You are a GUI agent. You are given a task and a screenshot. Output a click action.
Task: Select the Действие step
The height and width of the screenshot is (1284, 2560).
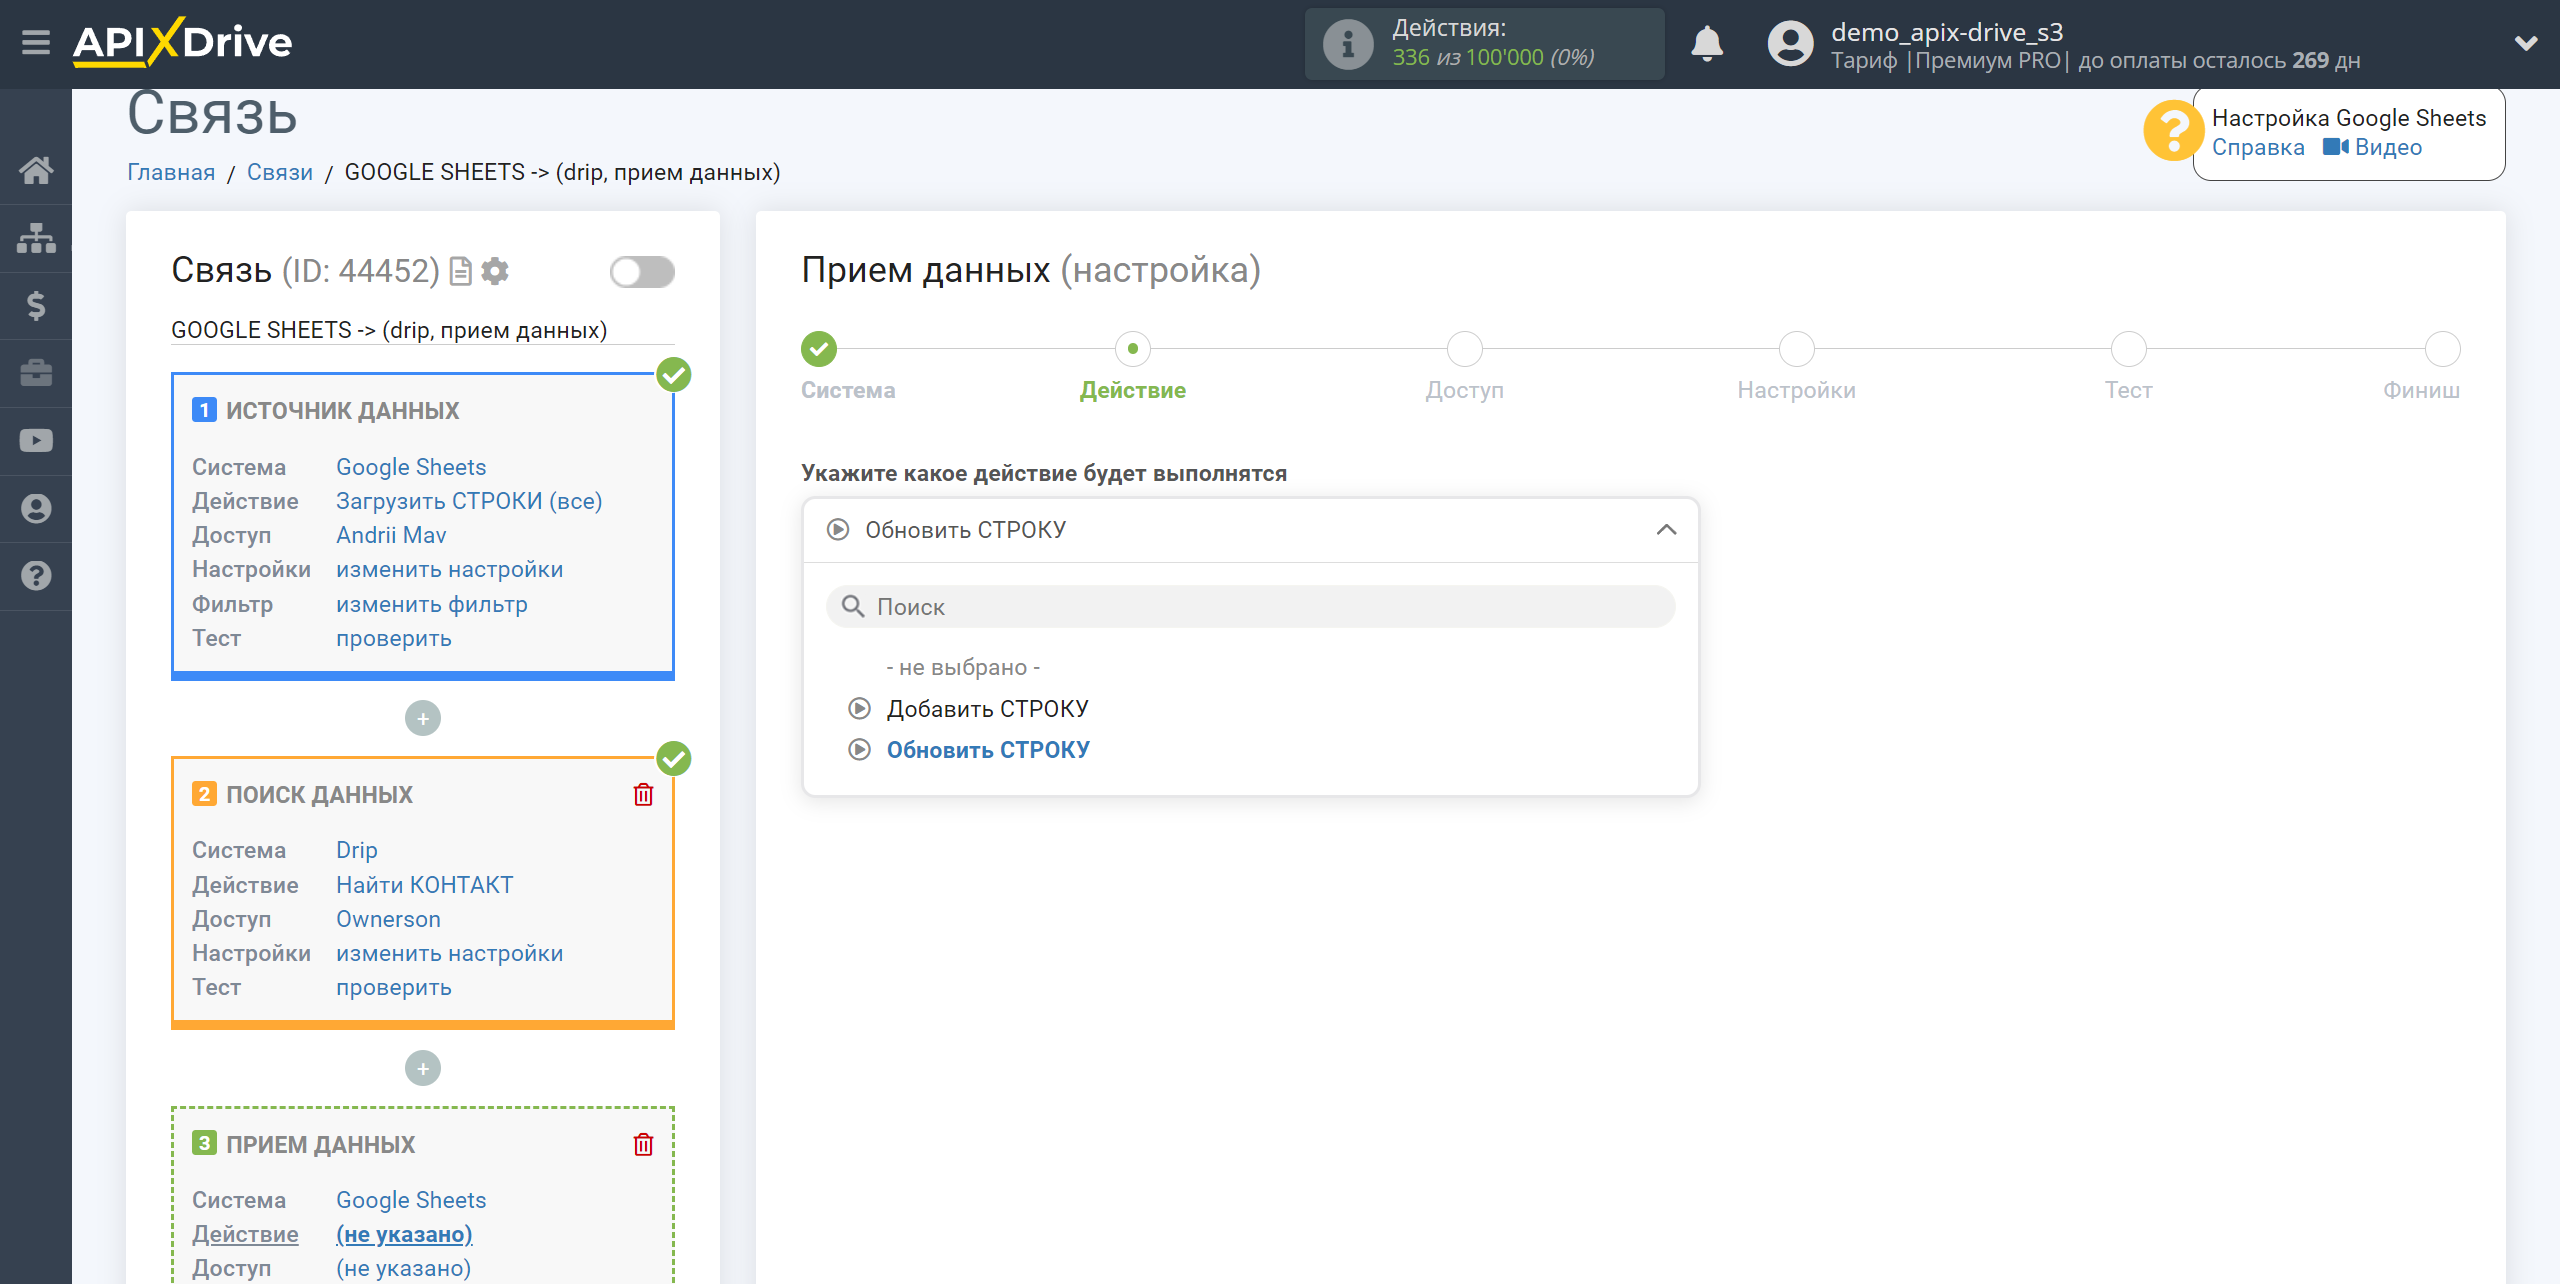click(x=1132, y=349)
